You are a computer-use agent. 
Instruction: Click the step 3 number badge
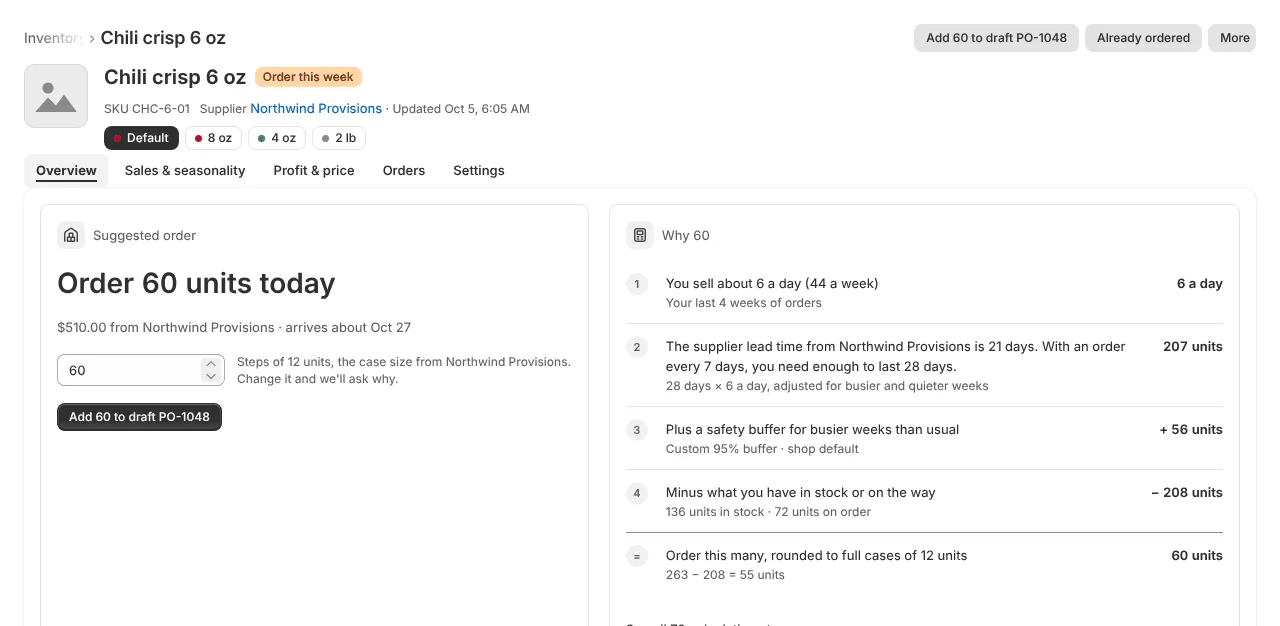pos(637,430)
